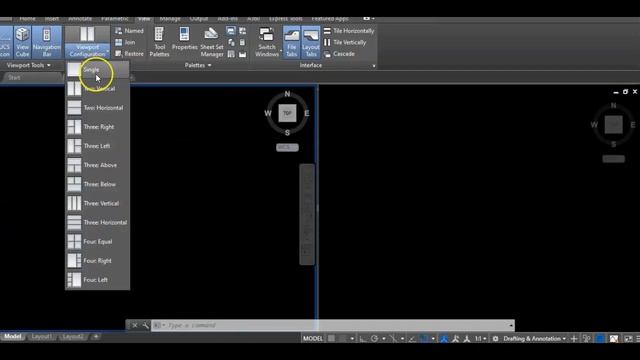Select Three: Vertical viewport configuration
Screen dimensions: 640x360
(98, 203)
